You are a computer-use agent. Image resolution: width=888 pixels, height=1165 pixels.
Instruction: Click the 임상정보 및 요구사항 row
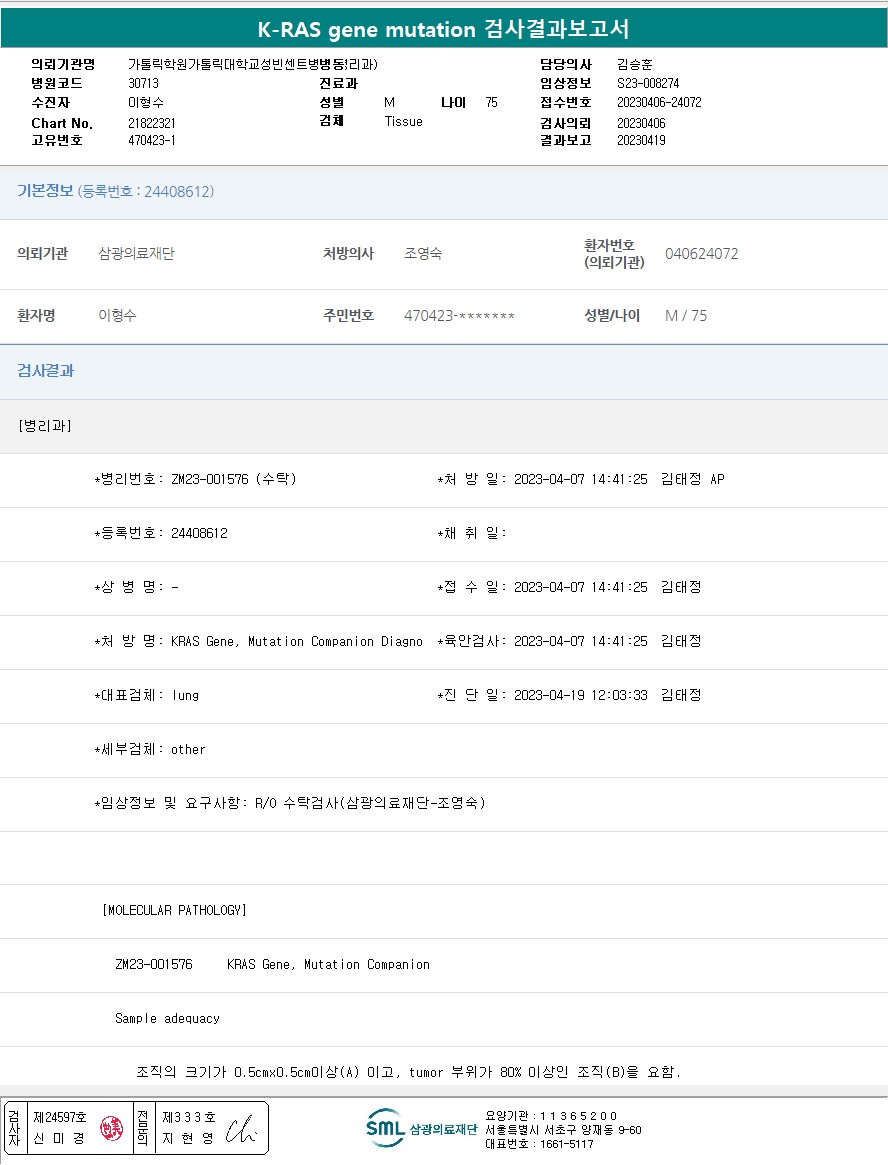(290, 803)
